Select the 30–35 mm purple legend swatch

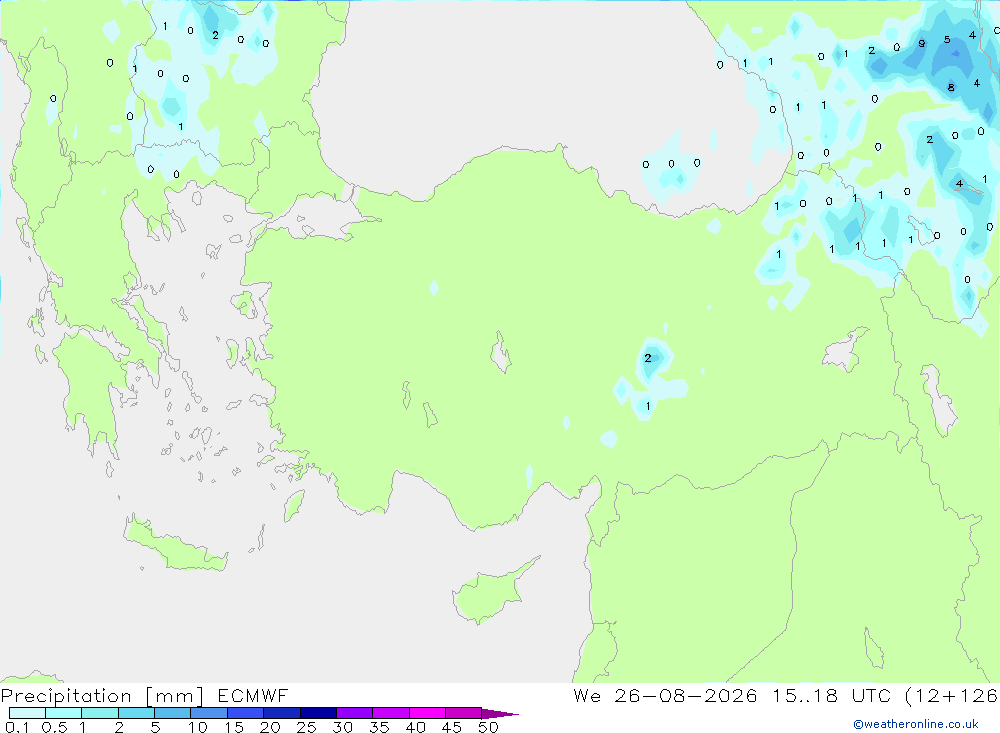(x=355, y=713)
